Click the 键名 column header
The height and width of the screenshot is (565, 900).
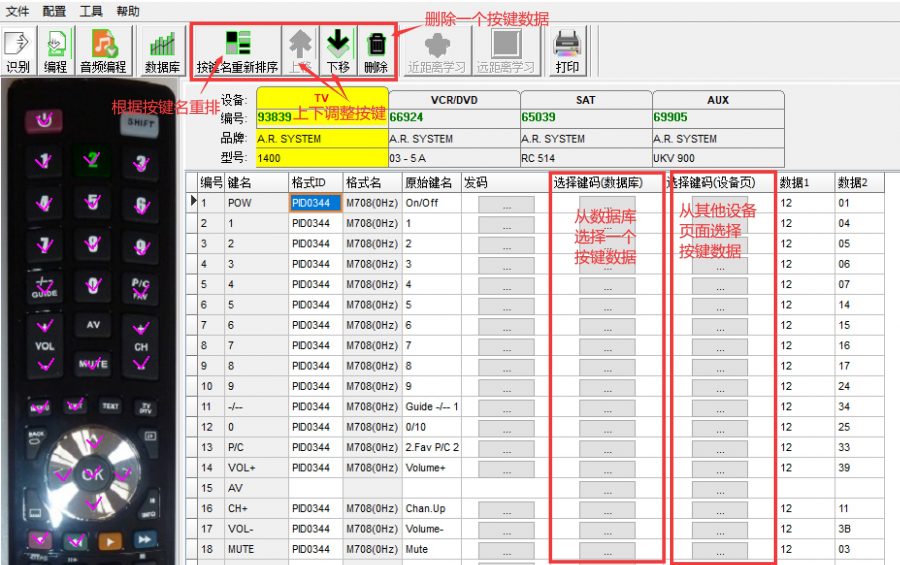240,183
